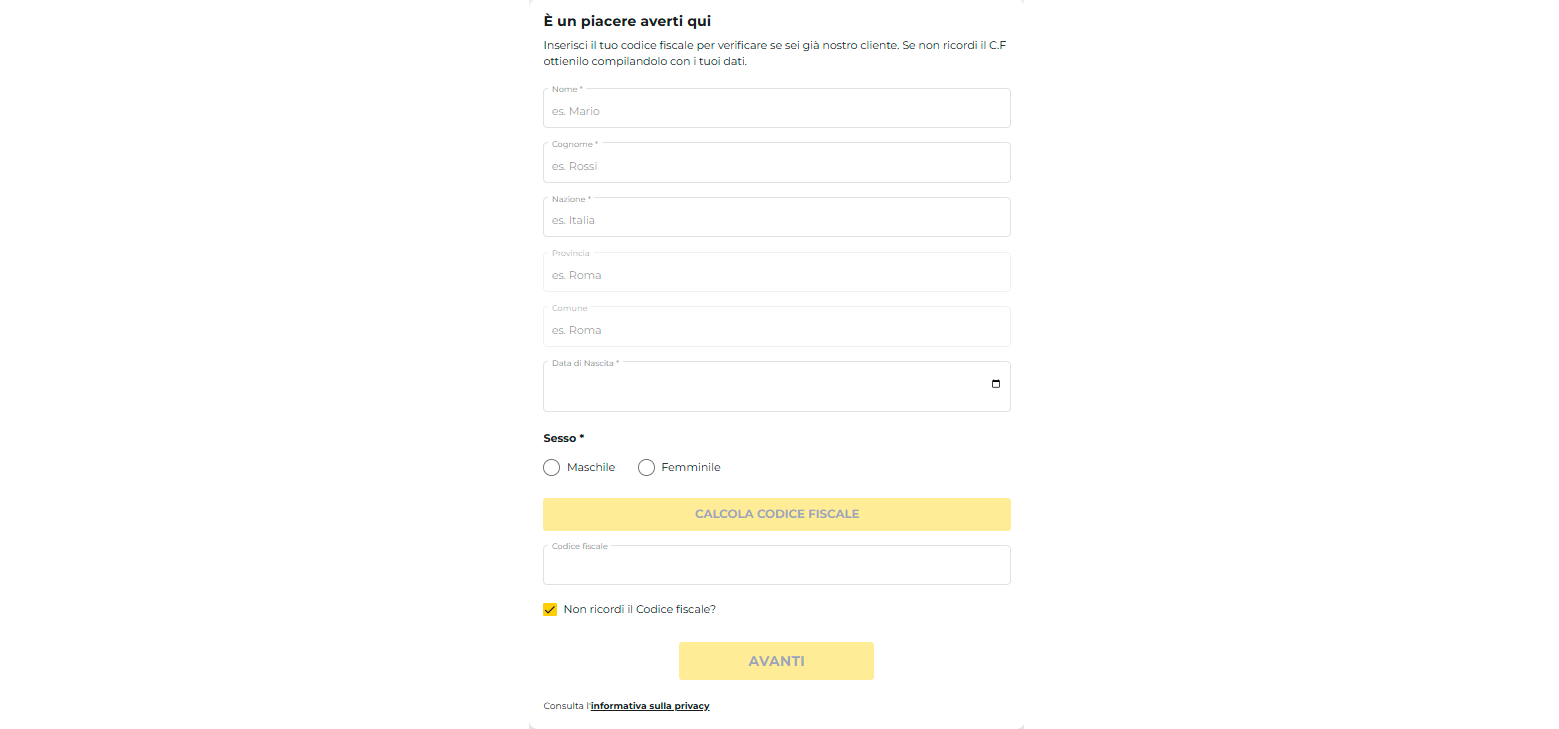Image resolution: width=1559 pixels, height=729 pixels.
Task: Open the Provincia field
Action: (x=776, y=272)
